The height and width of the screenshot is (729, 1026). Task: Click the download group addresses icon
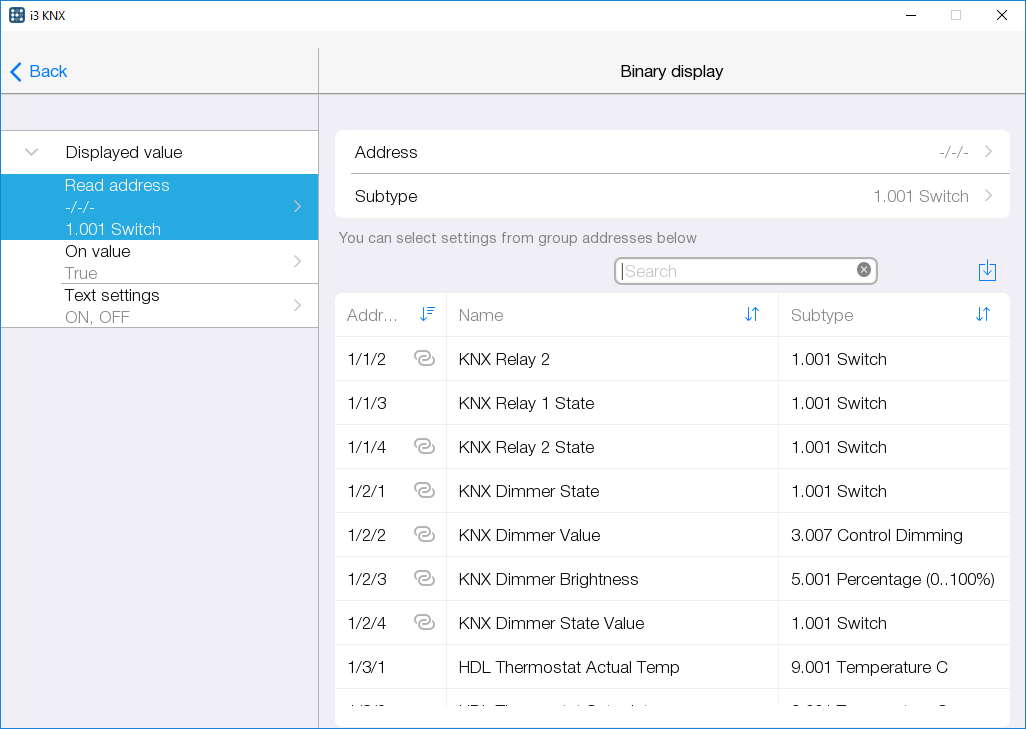coord(987,270)
